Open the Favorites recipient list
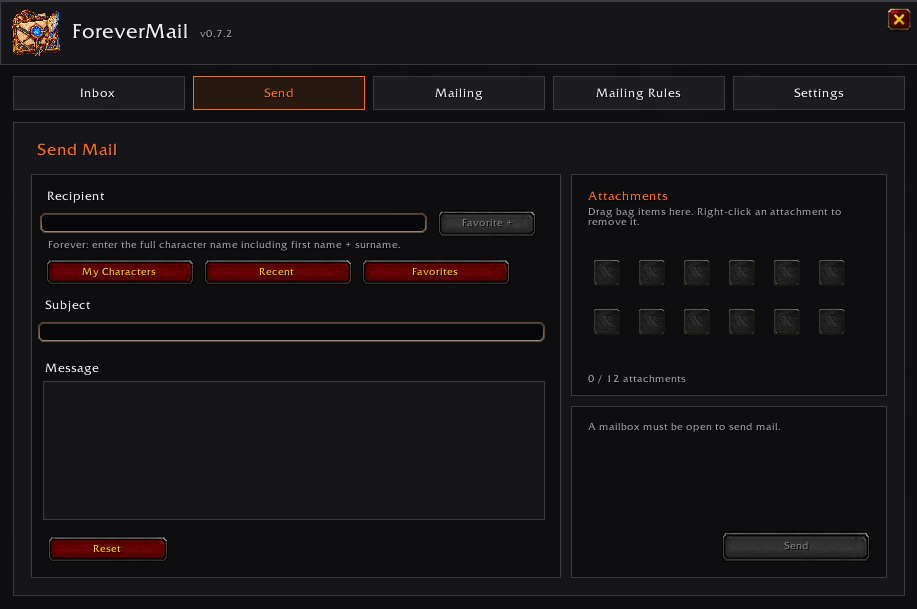 point(436,272)
